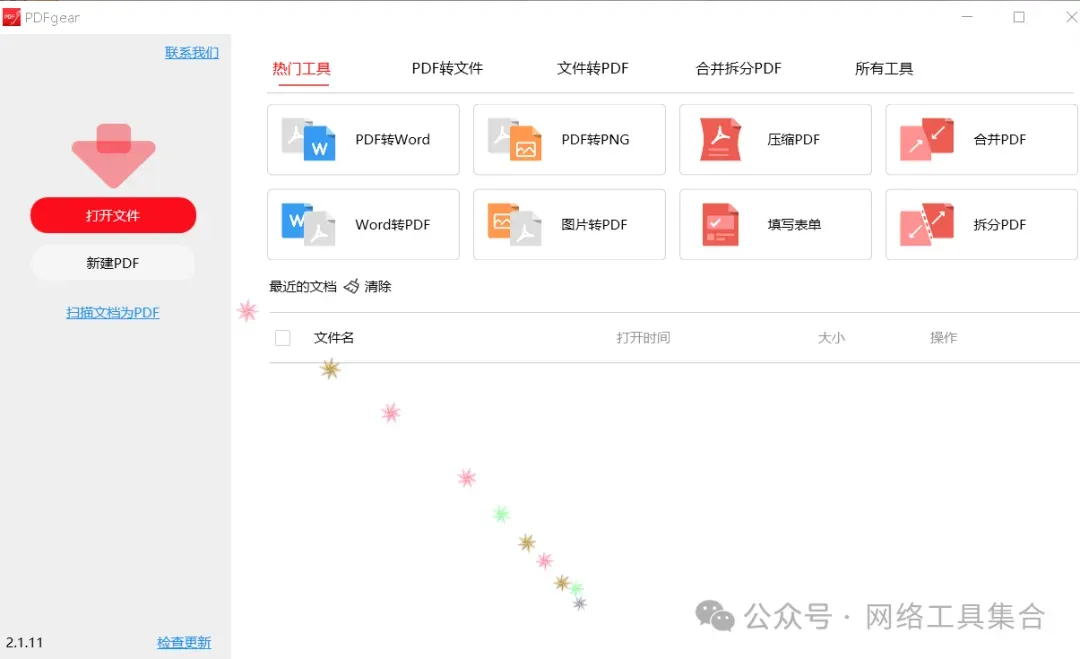1080x659 pixels.
Task: Click the 新建PDF button
Action: pos(113,263)
